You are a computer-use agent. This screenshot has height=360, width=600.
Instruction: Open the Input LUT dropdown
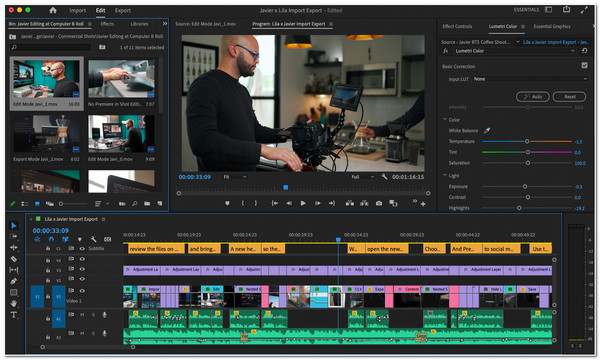[x=530, y=79]
